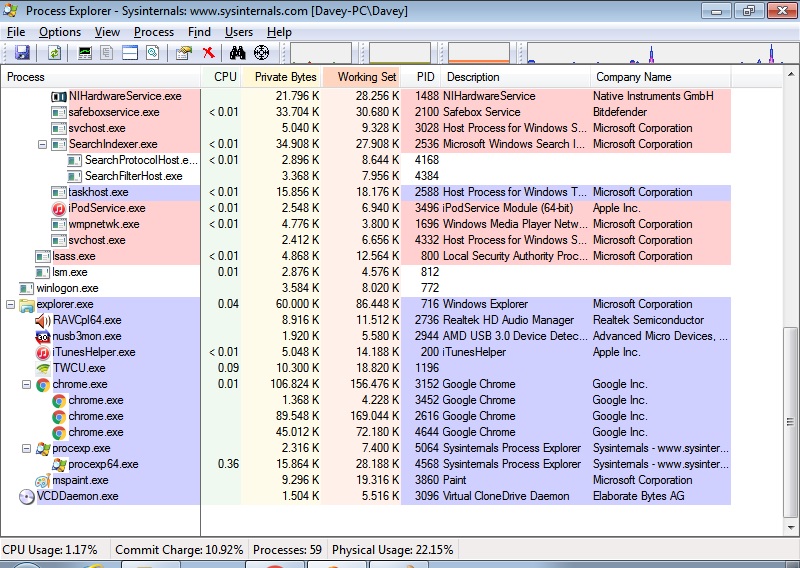Viewport: 800px width, 568px height.
Task: Click the red X Kill Process icon
Action: [208, 53]
